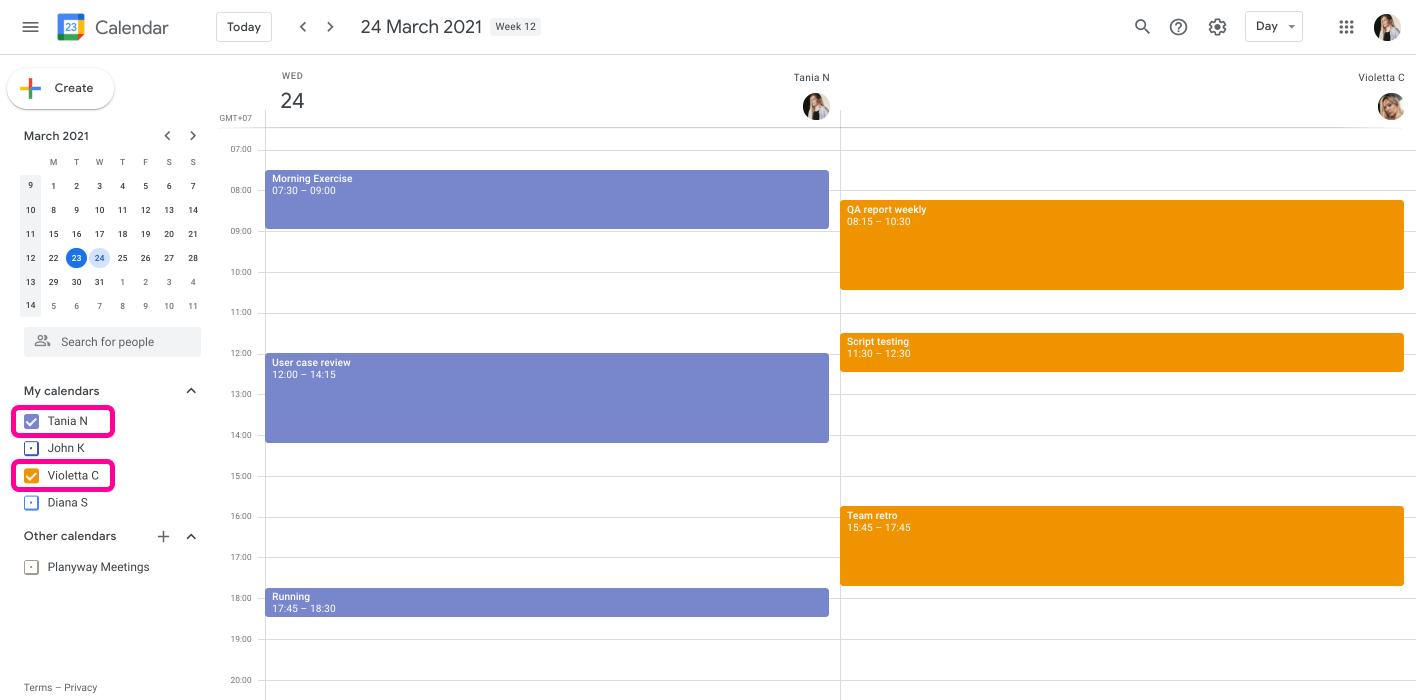This screenshot has width=1416, height=700.
Task: Enable the Planyway Meetings calendar
Action: (x=31, y=567)
